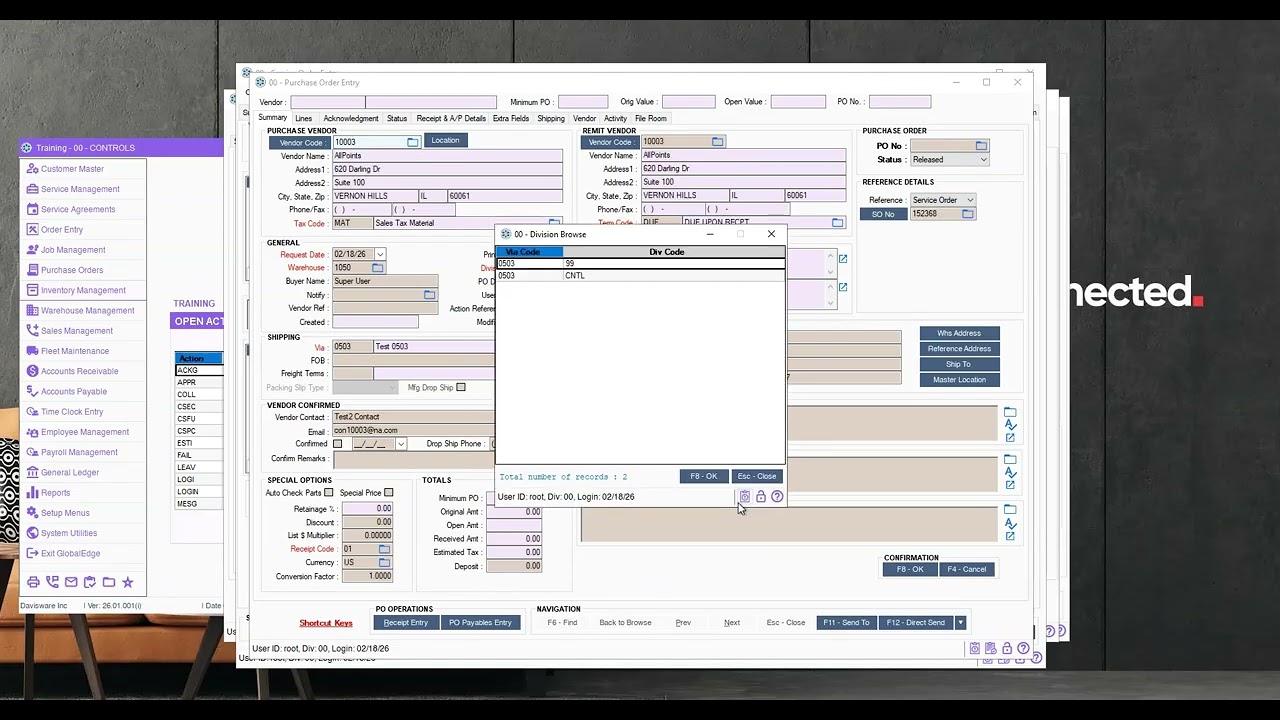
Task: Open the Warehouse lookup folder icon
Action: 377,268
